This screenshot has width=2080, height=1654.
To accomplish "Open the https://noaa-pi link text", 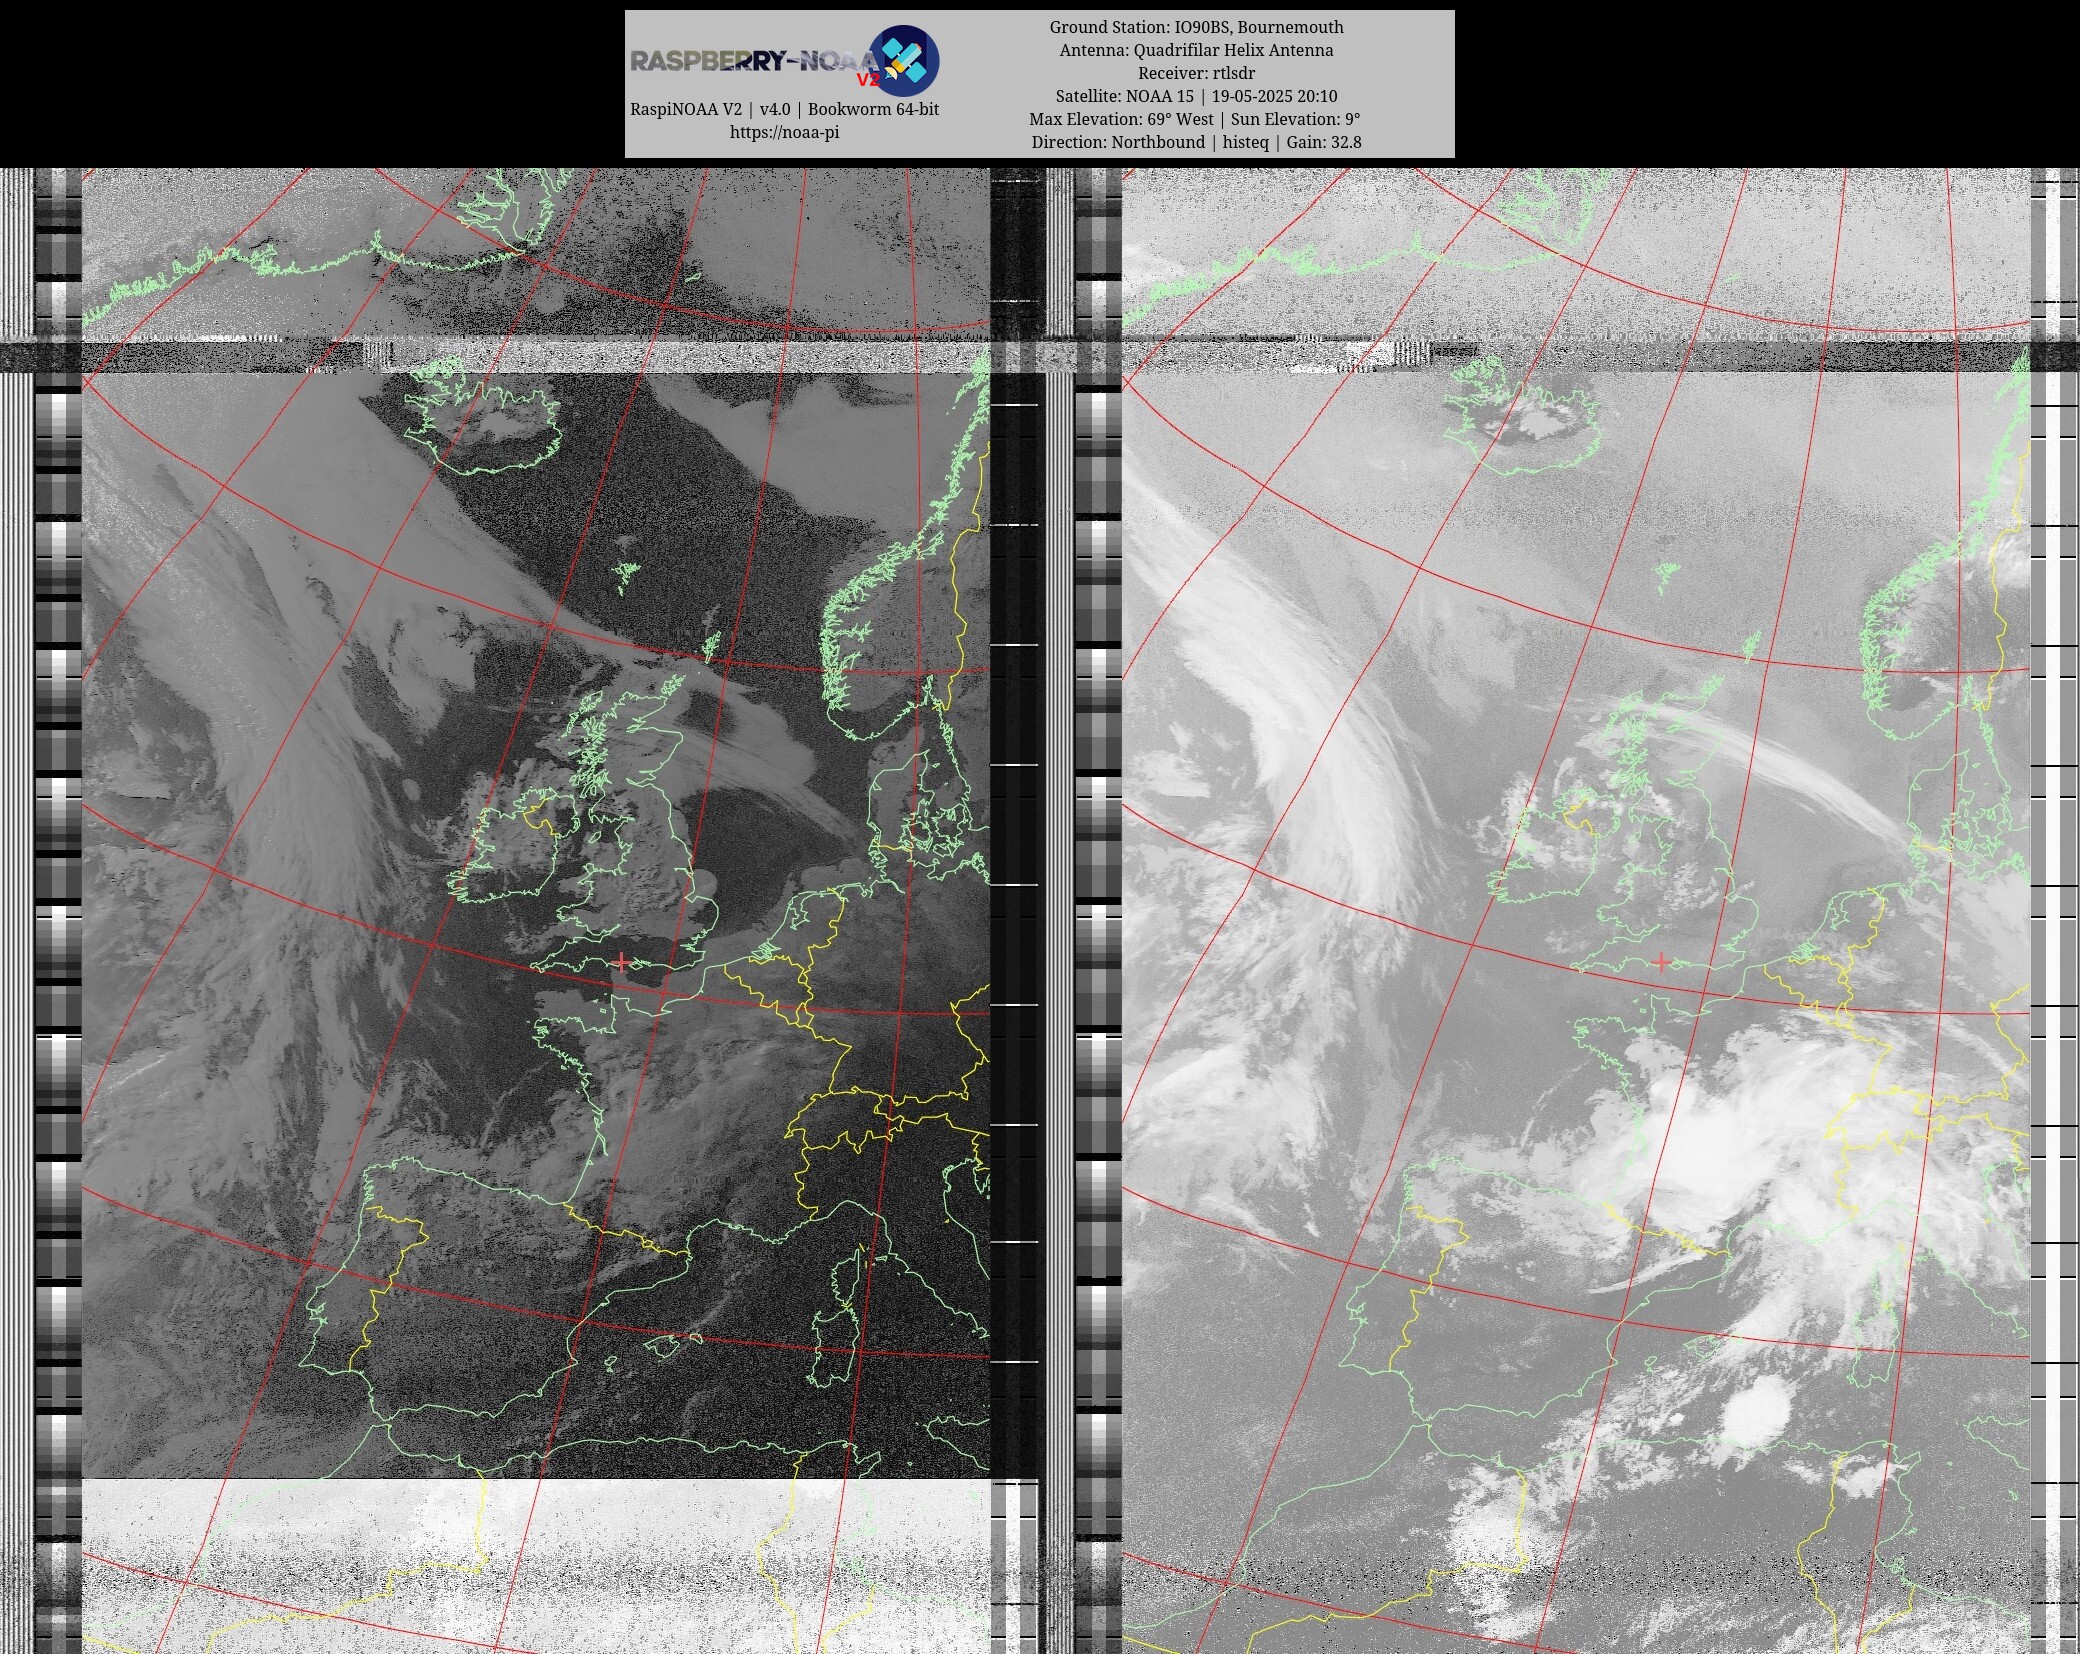I will coord(784,132).
